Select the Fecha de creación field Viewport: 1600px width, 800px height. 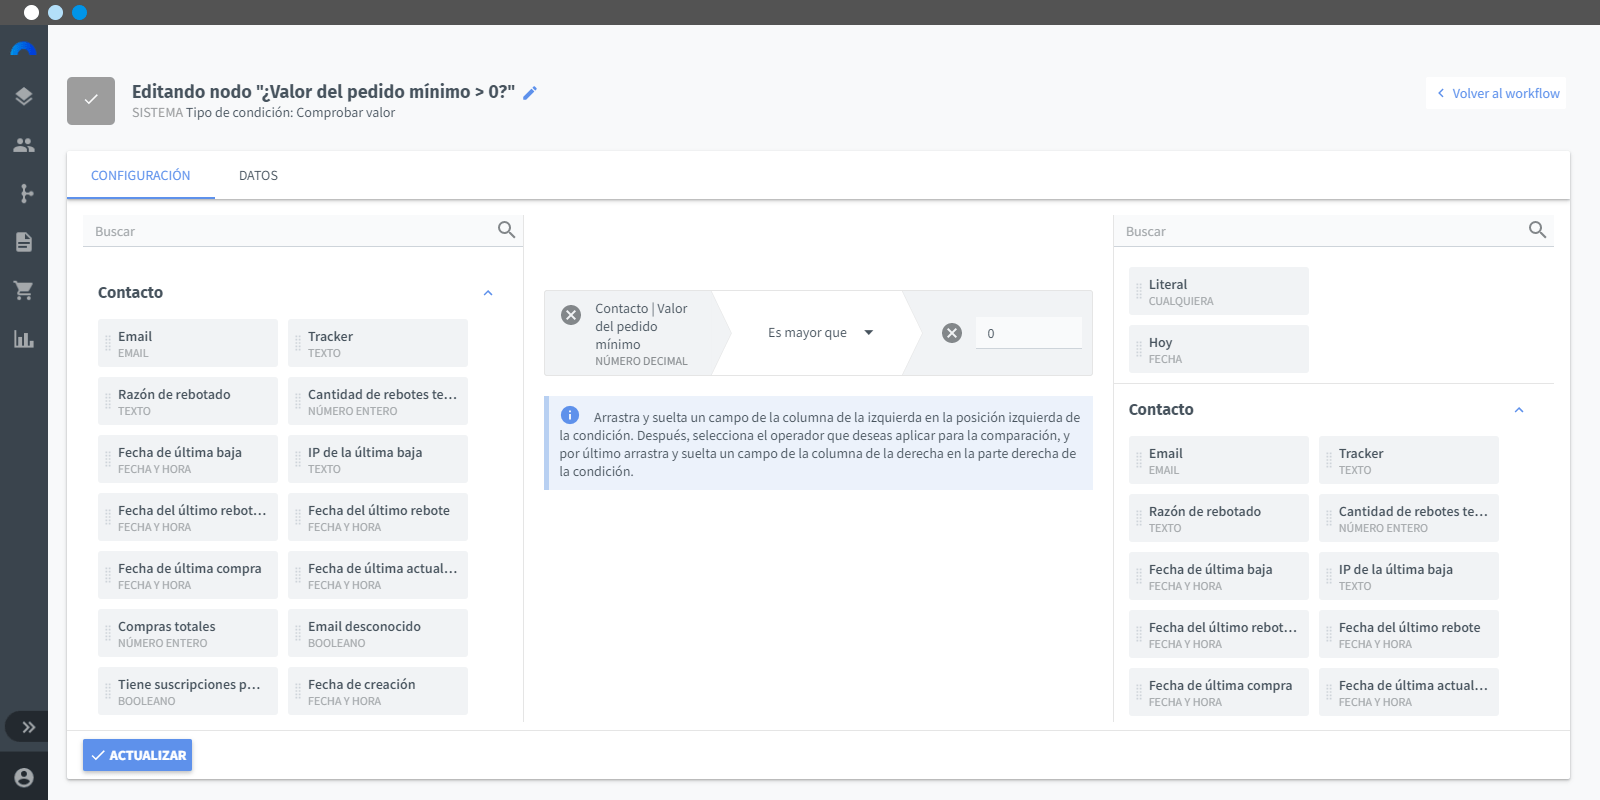(x=378, y=691)
